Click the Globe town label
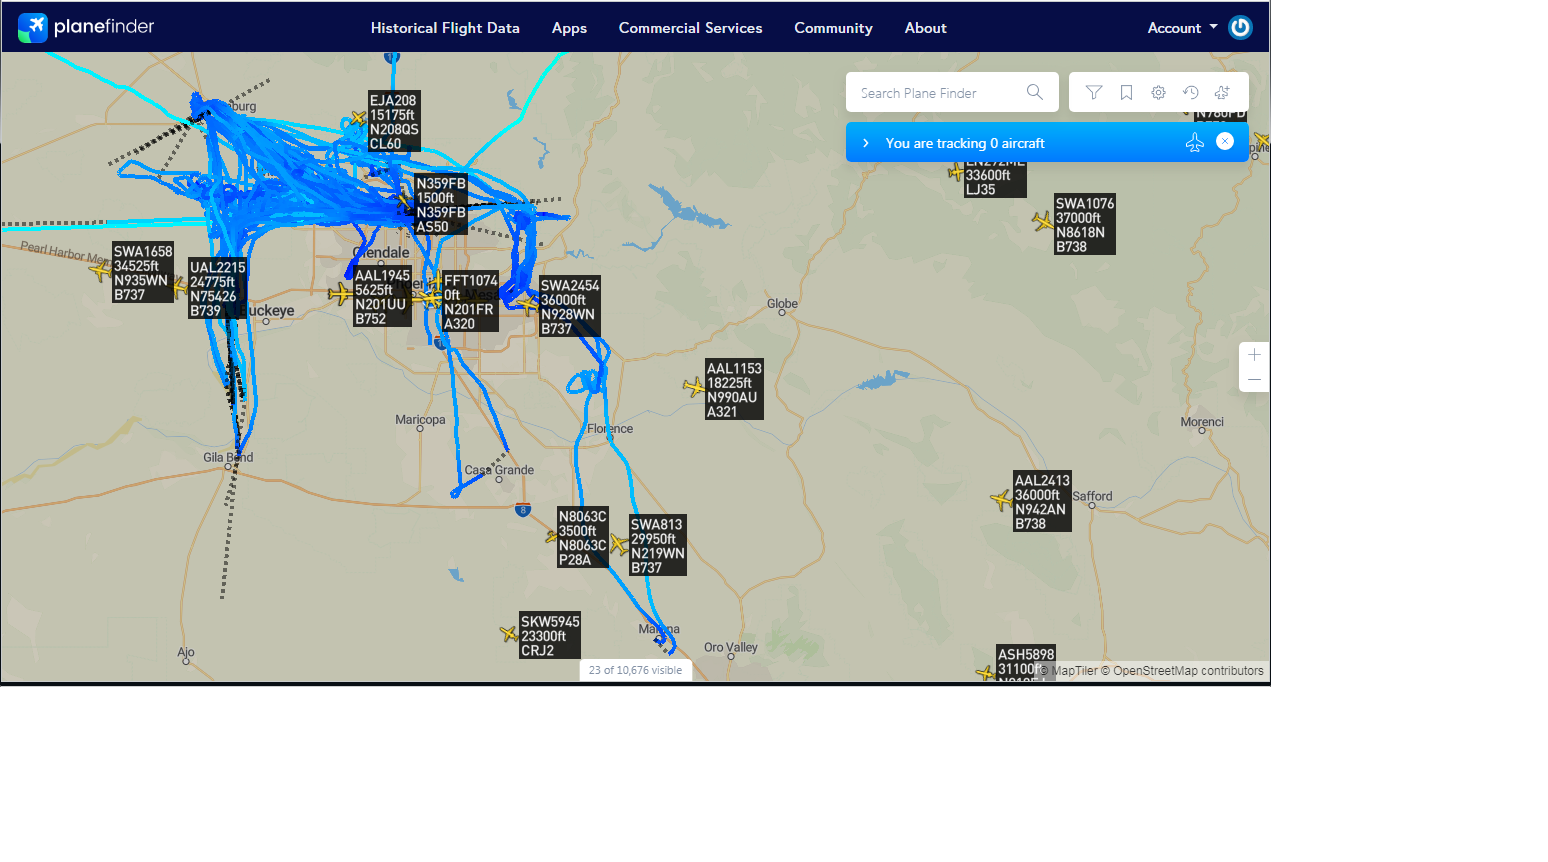 (782, 304)
